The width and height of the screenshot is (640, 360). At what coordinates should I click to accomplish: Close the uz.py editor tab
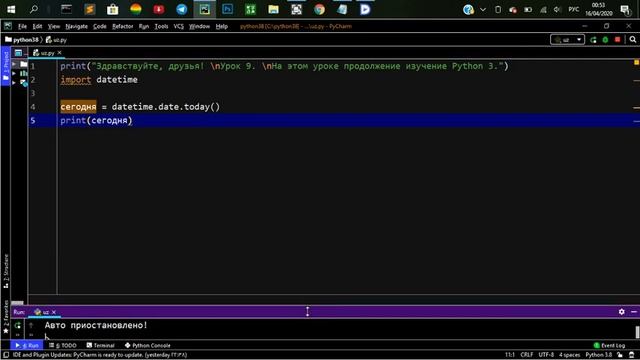click(x=59, y=53)
